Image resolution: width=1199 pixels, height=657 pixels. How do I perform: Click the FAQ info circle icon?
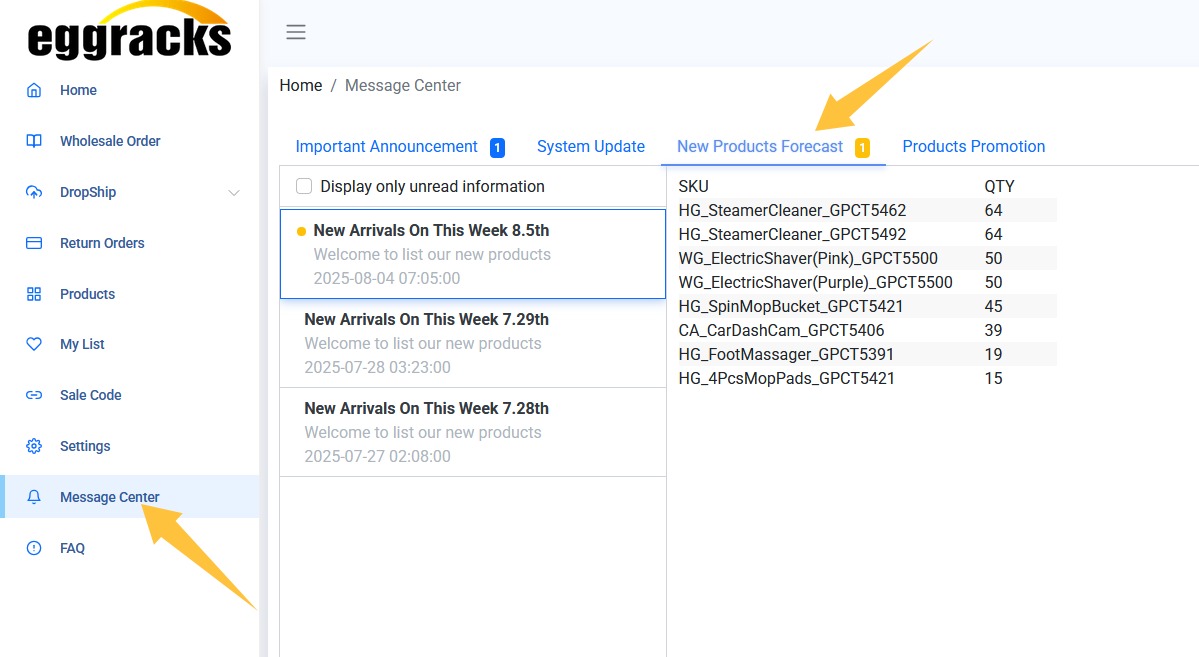(x=34, y=548)
